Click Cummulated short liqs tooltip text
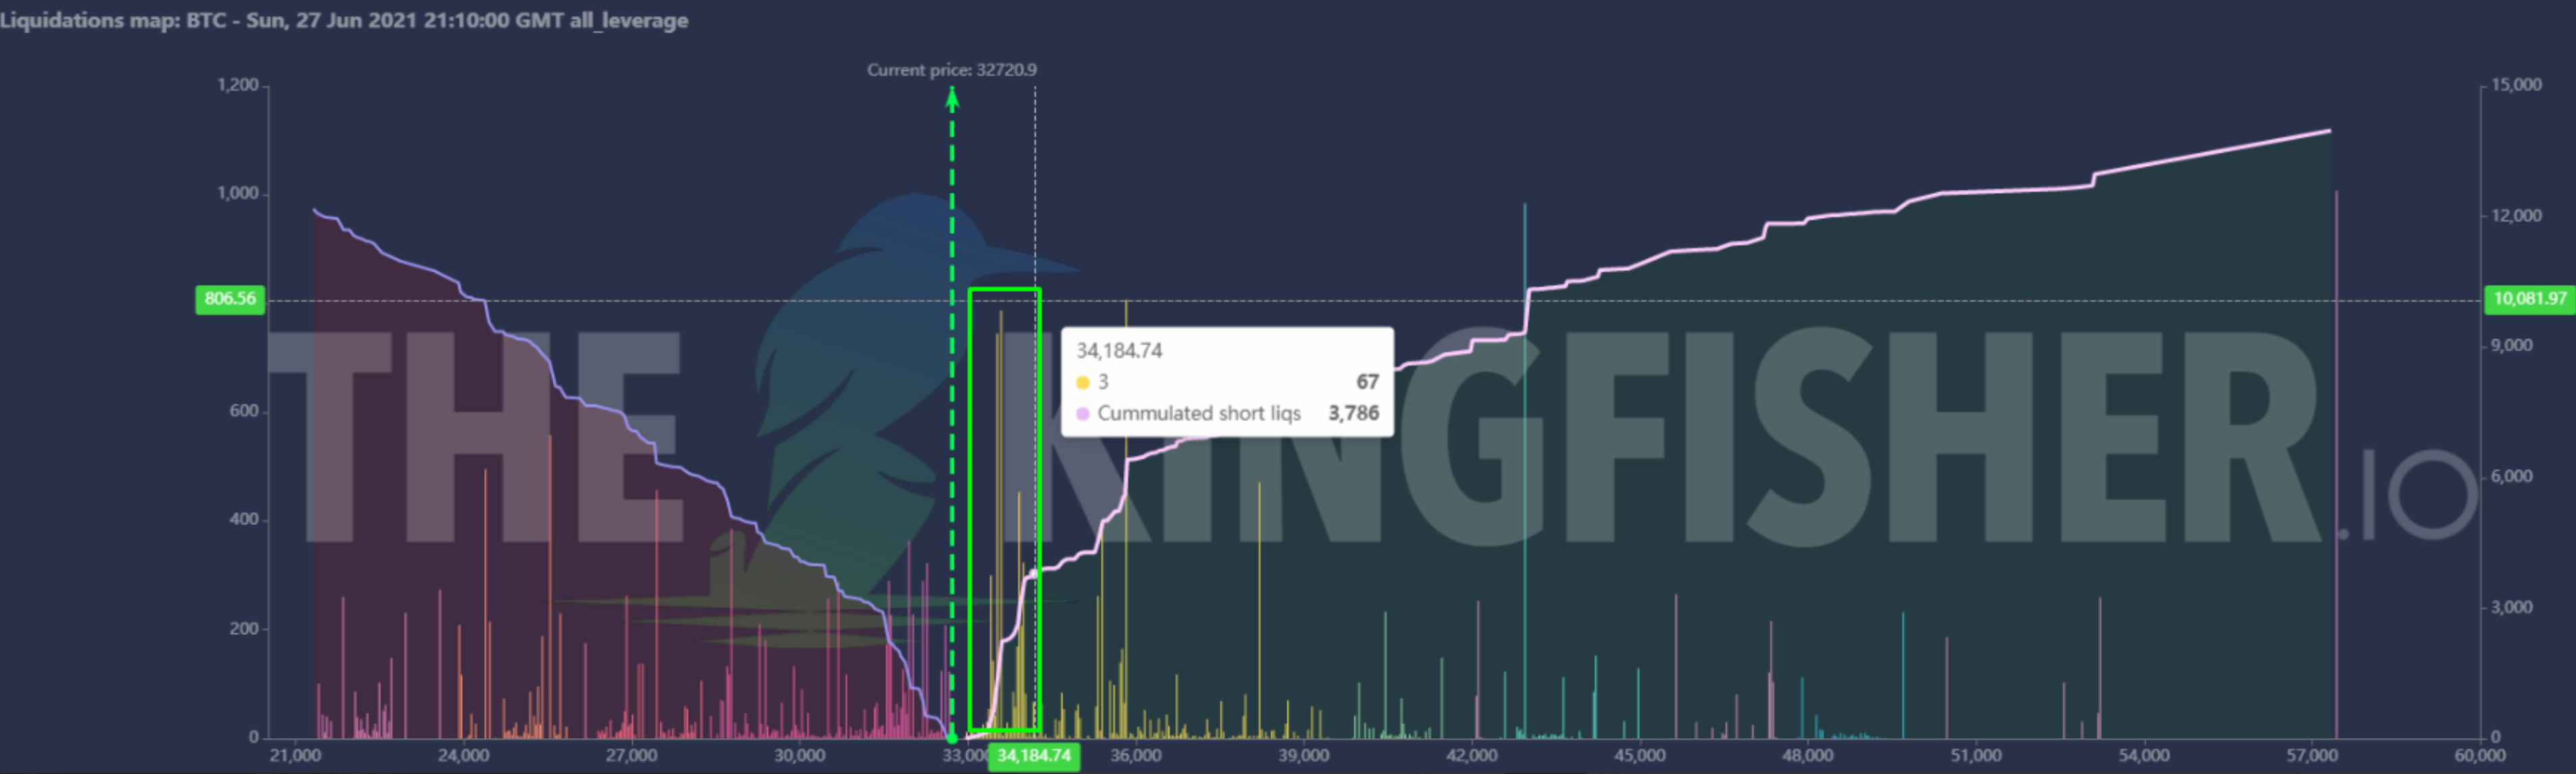The image size is (2576, 774). (1199, 414)
